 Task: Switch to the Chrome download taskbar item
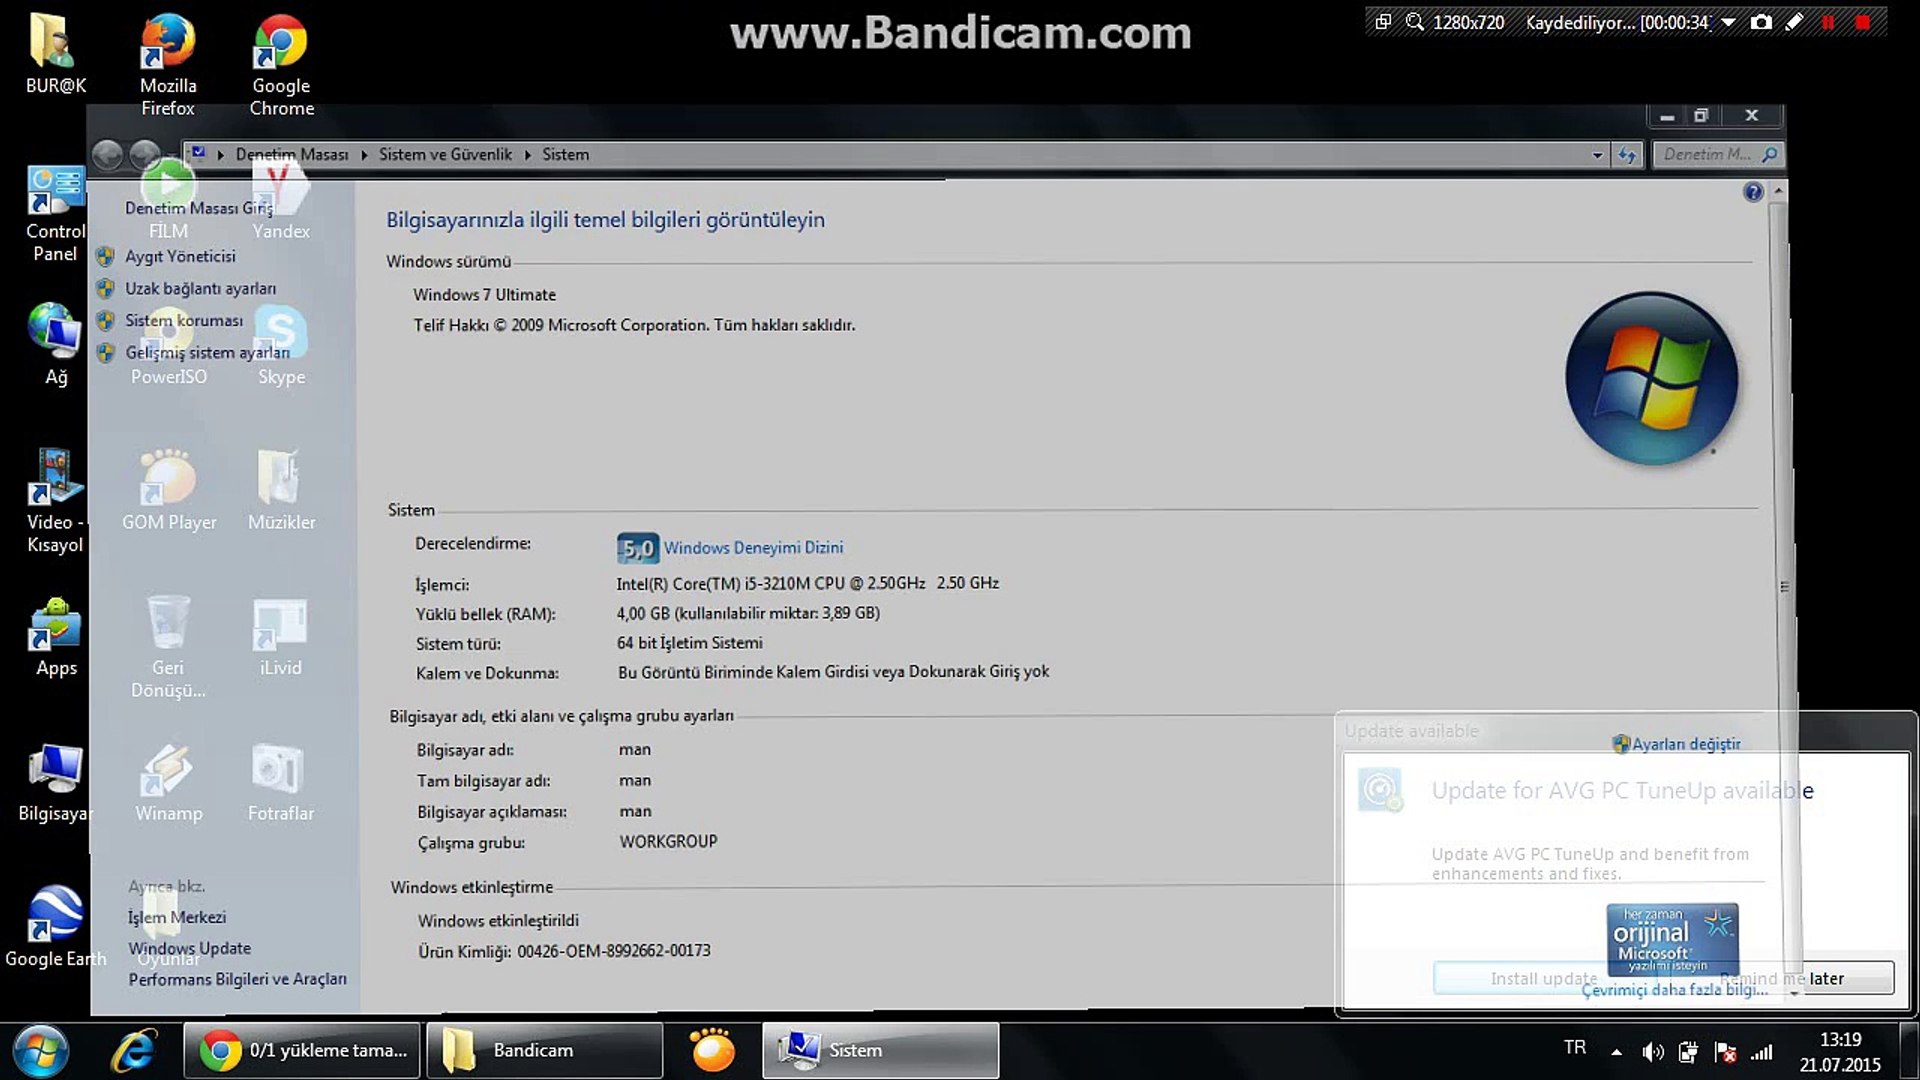(302, 1050)
